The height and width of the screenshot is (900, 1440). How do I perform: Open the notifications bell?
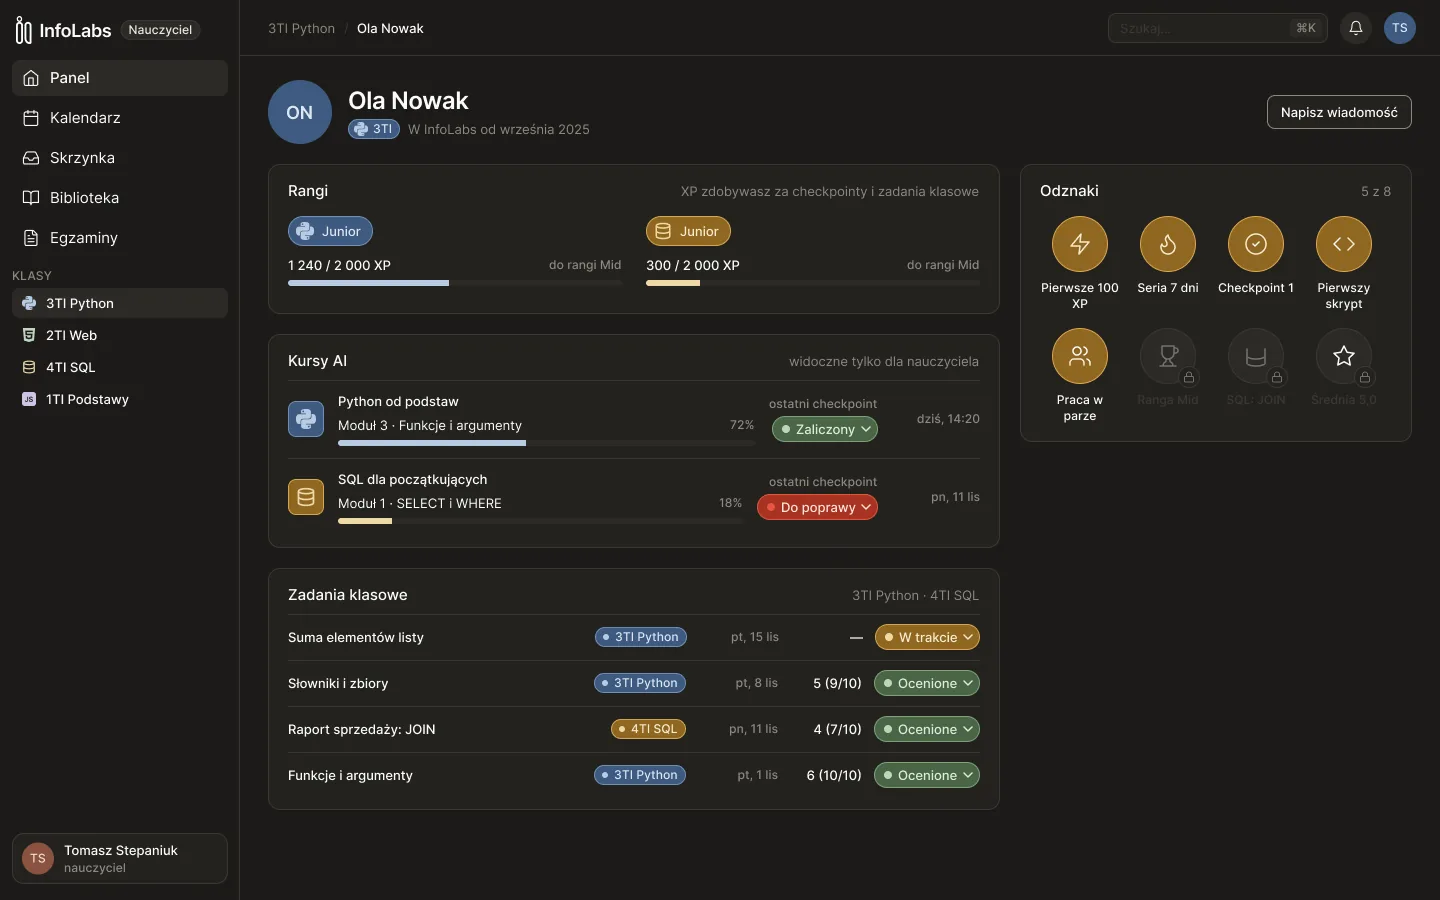(1356, 28)
